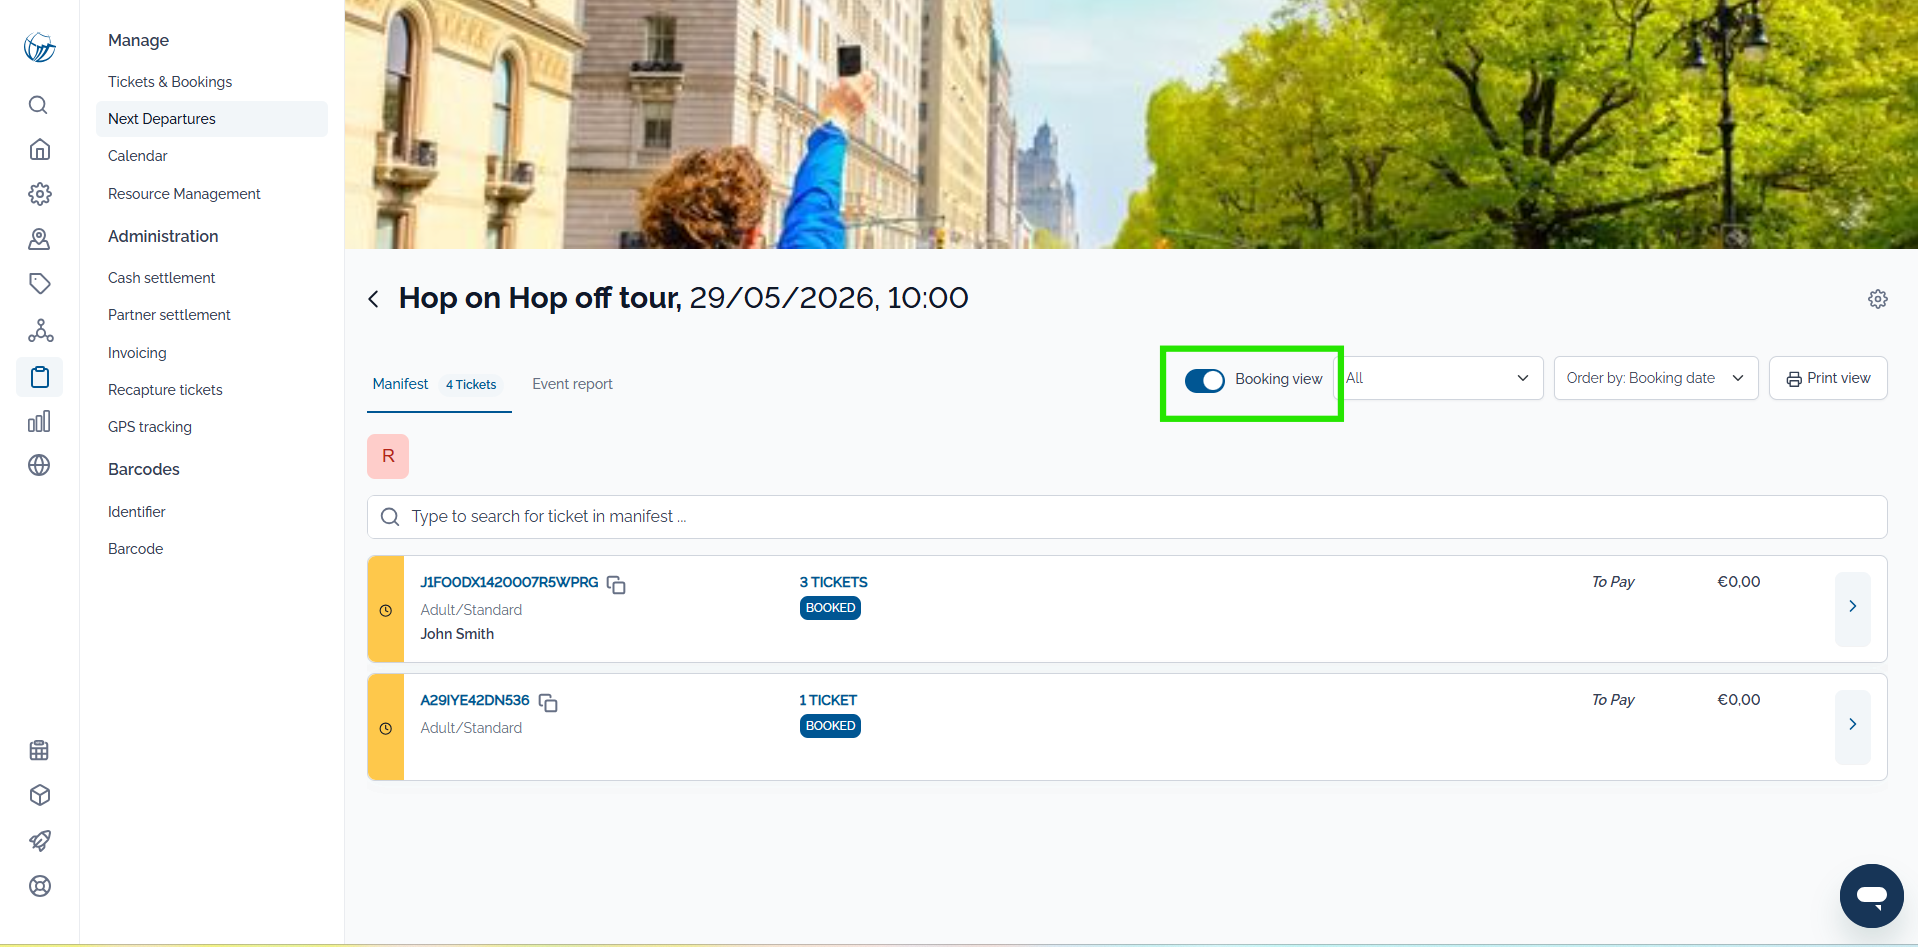The image size is (1918, 947).
Task: Open the manifest settings gear icon
Action: click(1878, 299)
